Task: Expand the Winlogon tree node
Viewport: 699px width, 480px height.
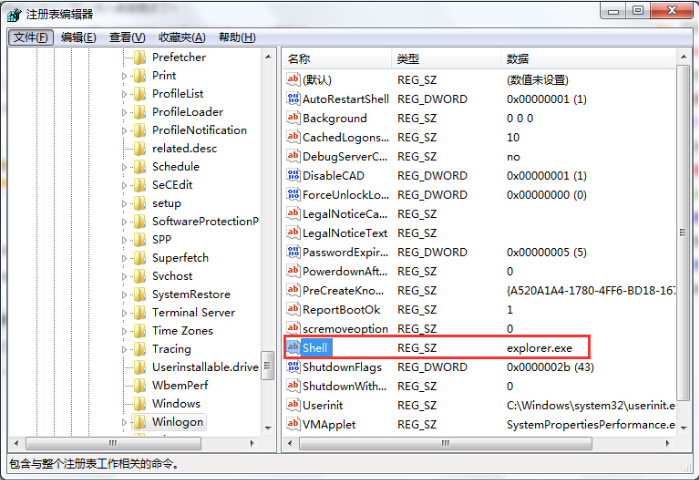Action: pyautogui.click(x=126, y=422)
